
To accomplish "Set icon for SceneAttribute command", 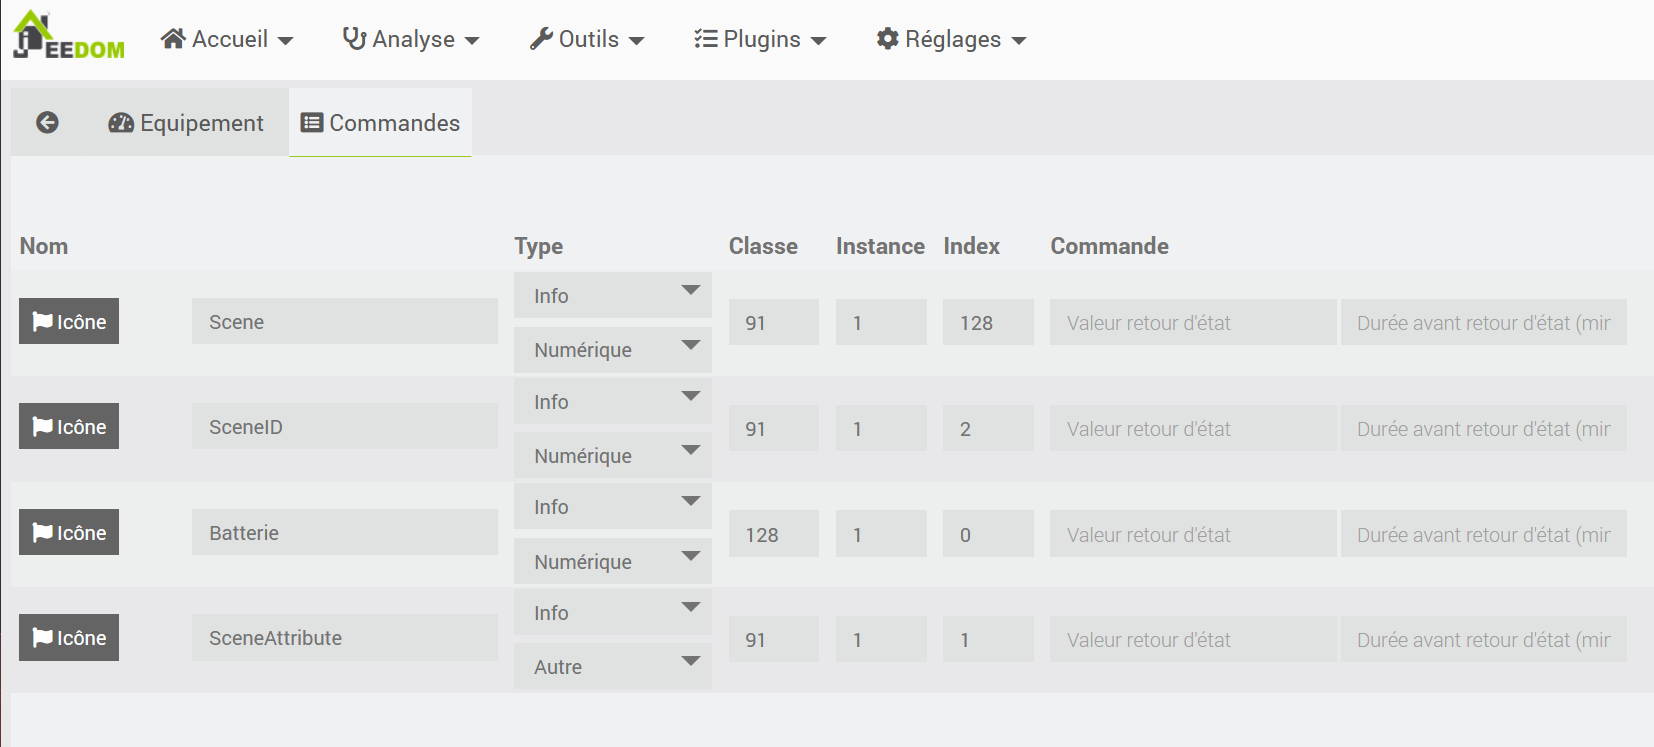I will tap(69, 637).
